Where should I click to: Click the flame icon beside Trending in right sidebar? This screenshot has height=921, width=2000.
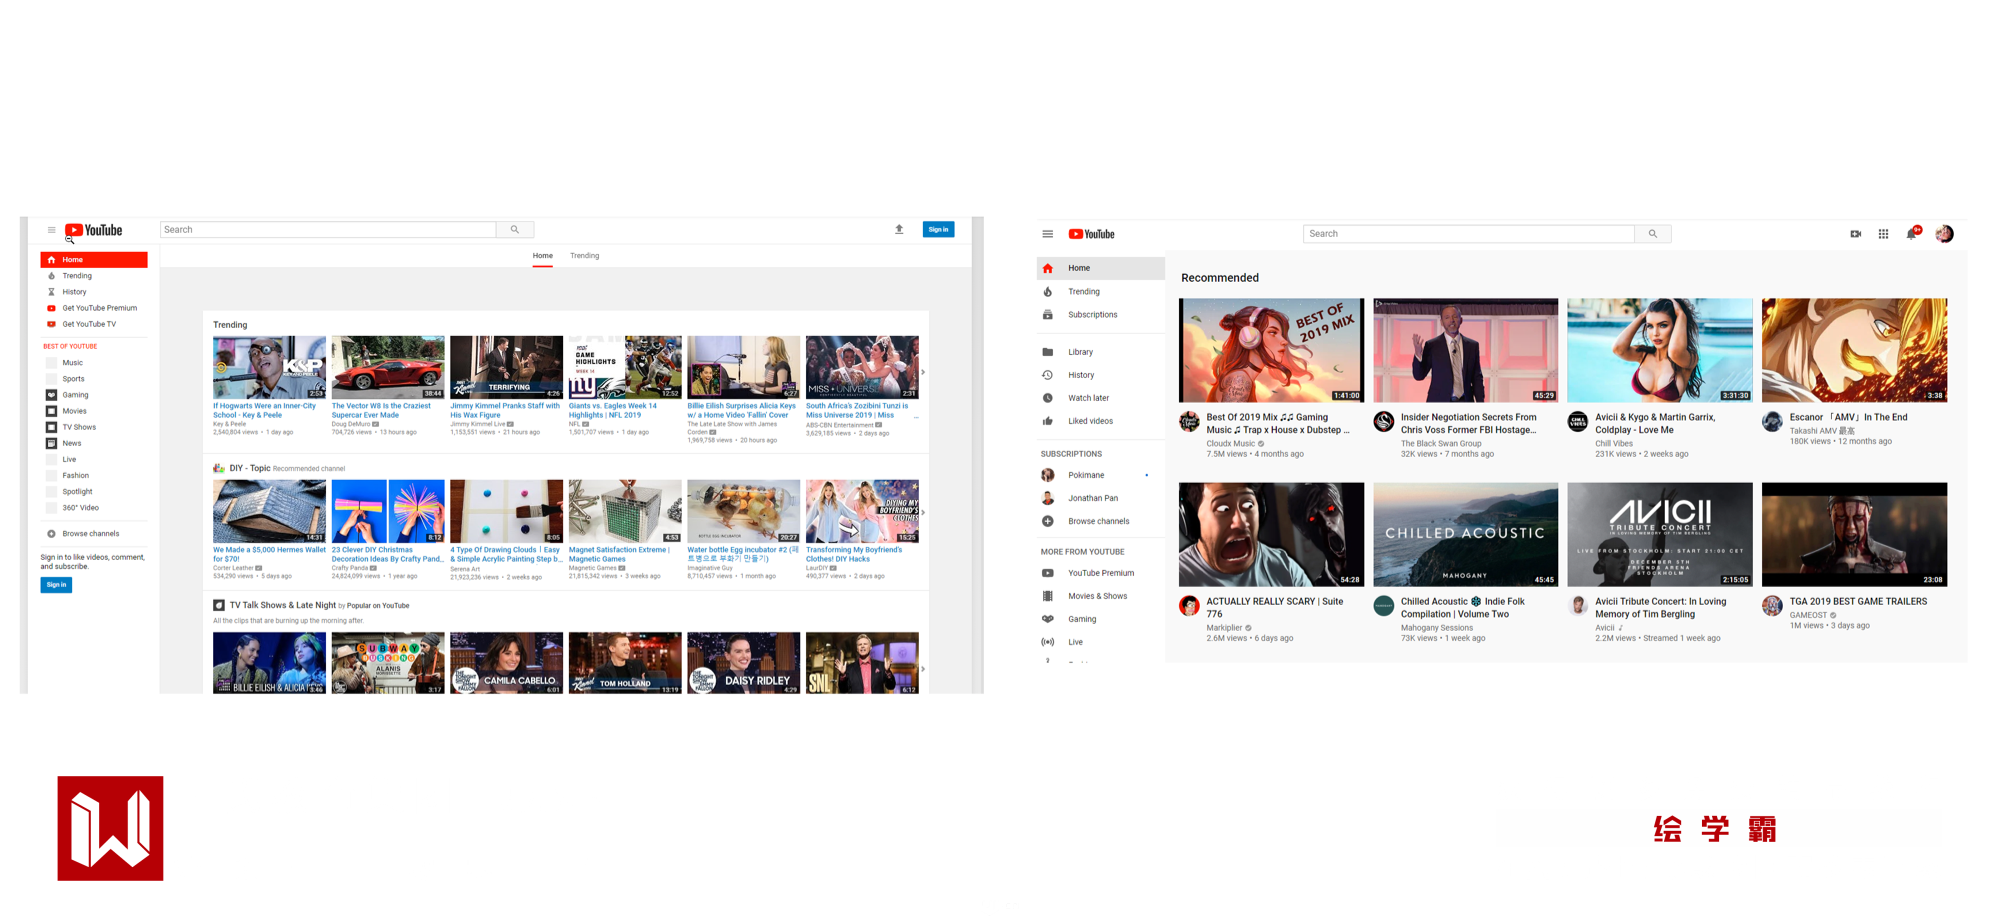click(1048, 292)
